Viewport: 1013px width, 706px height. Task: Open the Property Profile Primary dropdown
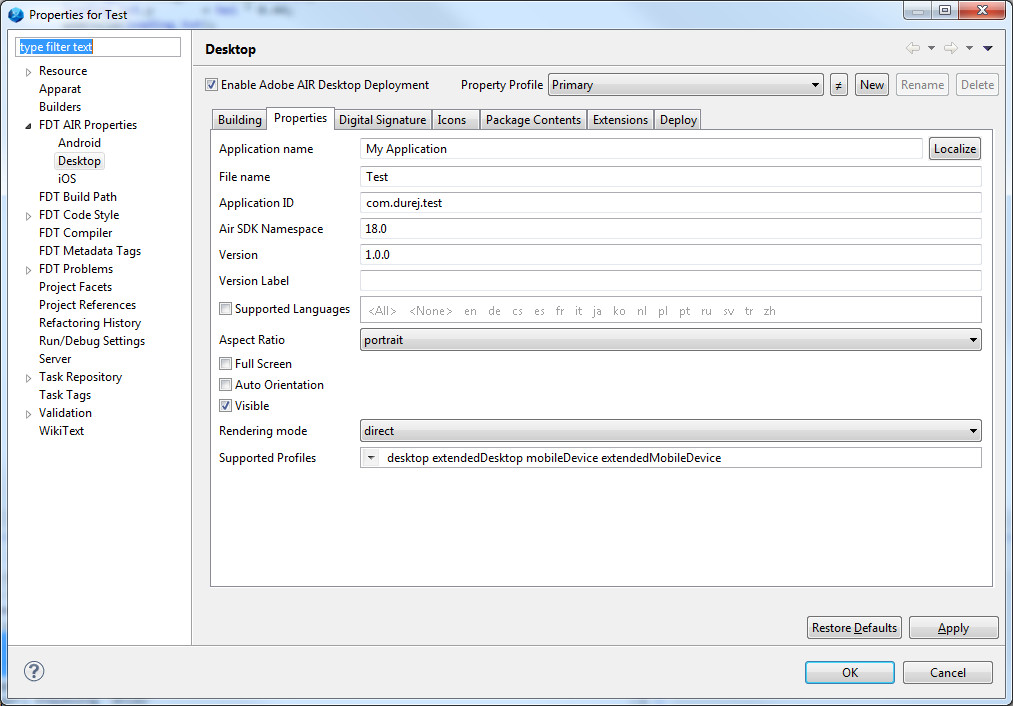coord(685,85)
